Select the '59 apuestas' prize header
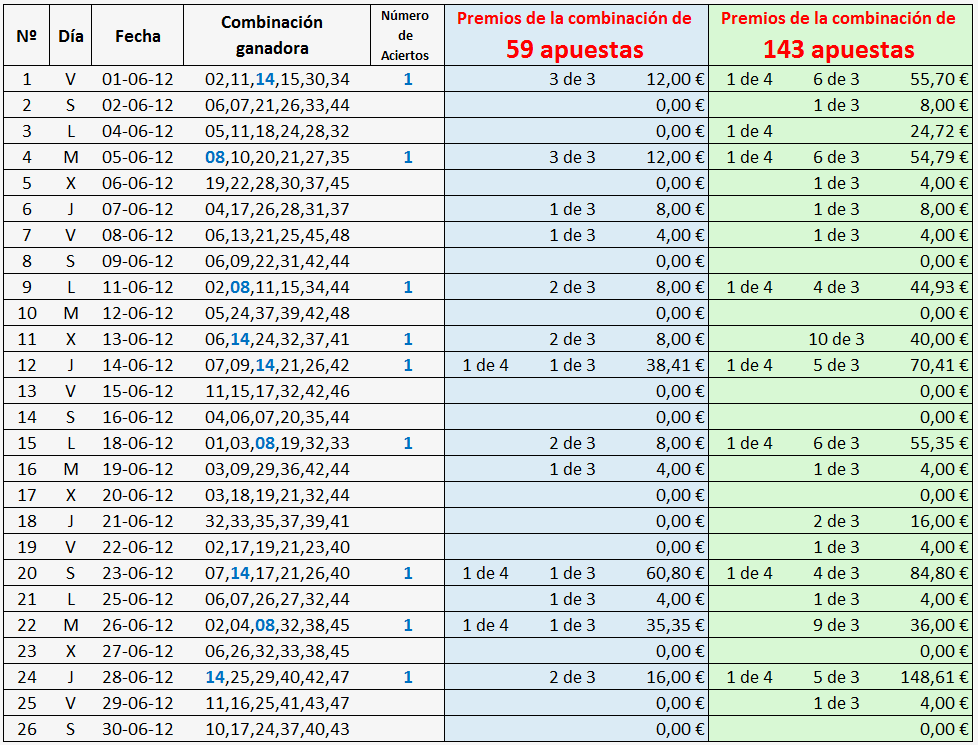 (574, 49)
